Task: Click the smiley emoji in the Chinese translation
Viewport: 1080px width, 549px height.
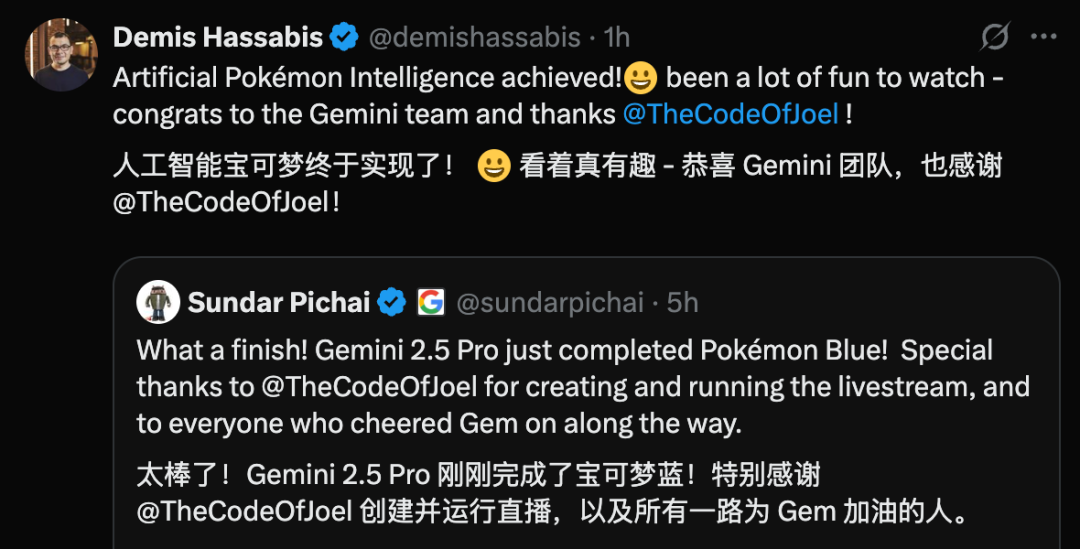Action: tap(494, 166)
